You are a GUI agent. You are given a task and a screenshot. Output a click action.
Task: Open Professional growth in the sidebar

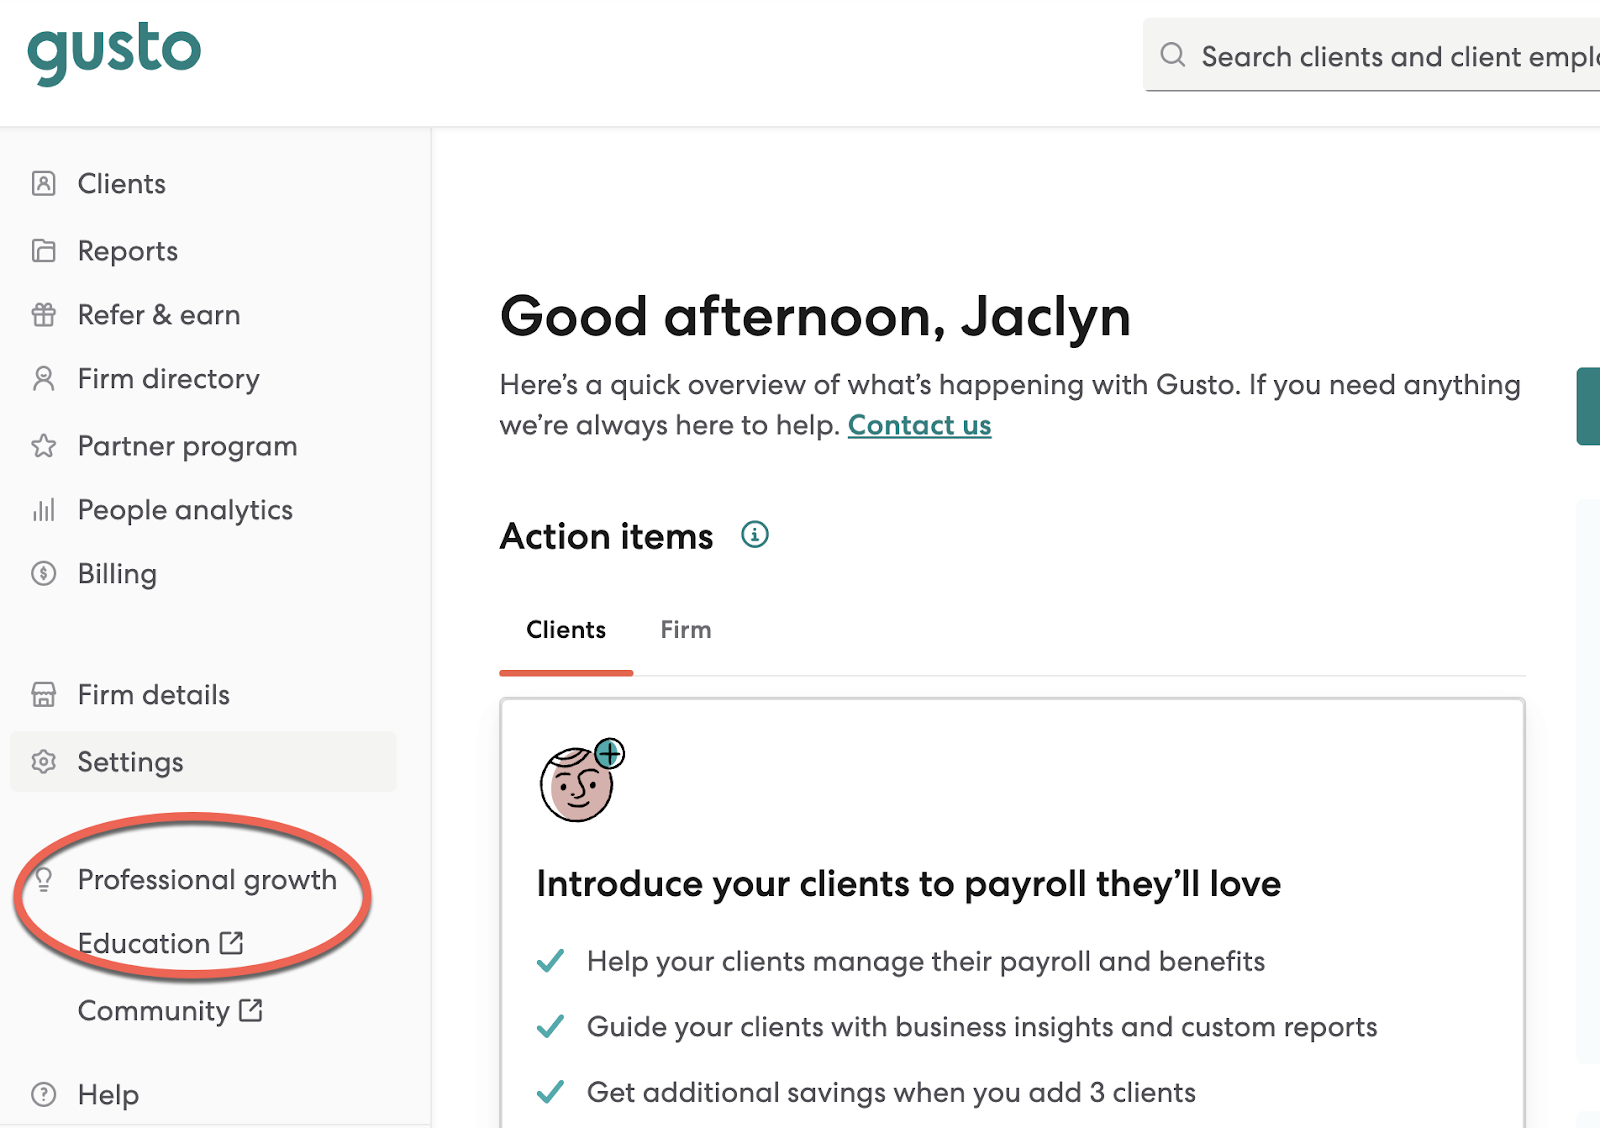[206, 880]
